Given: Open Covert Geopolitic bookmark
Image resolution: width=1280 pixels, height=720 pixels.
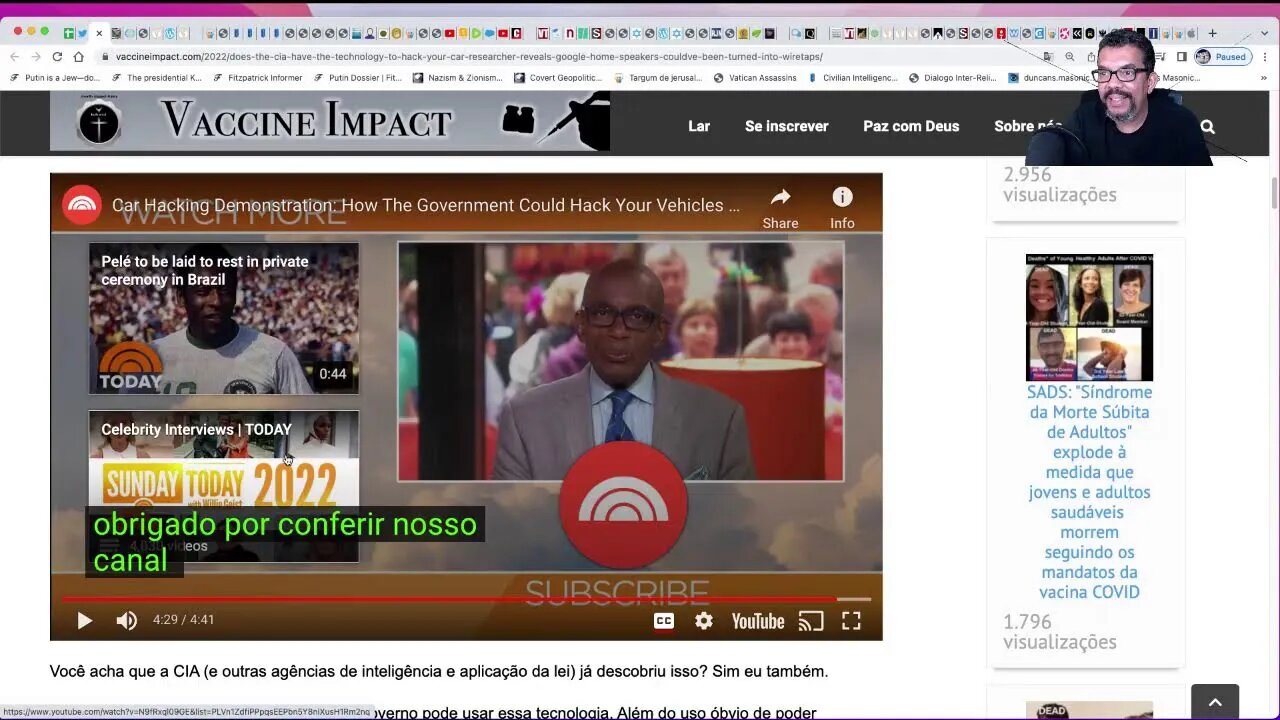Looking at the screenshot, I should point(558,78).
